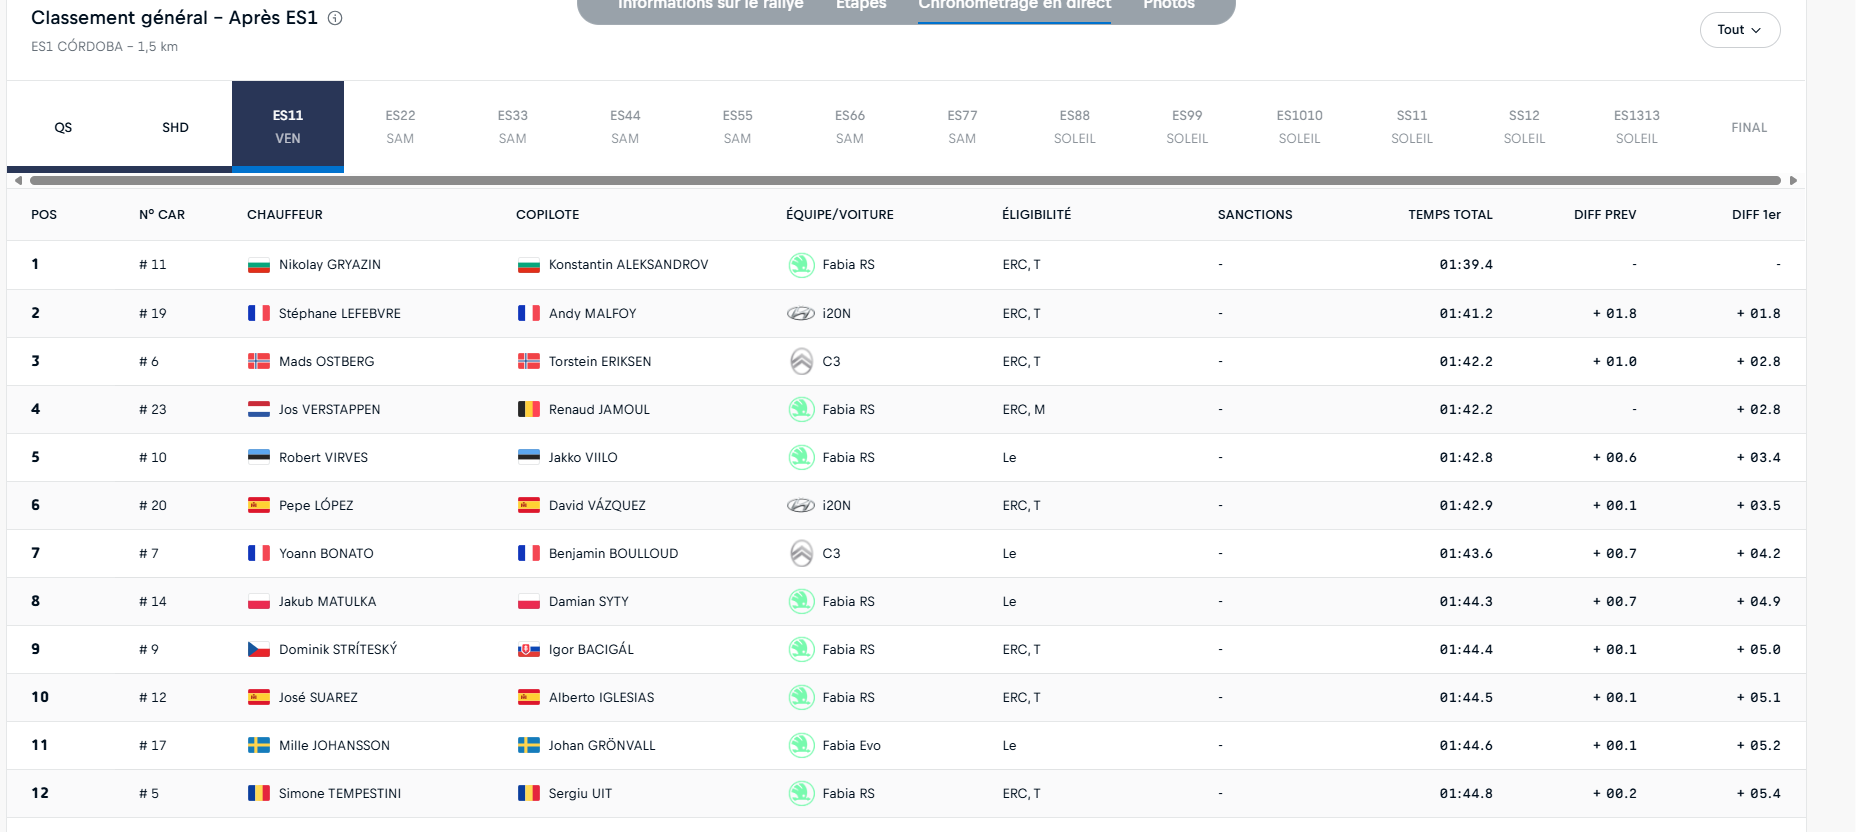Click the Netherlands flag beside Jos Verstappen
The height and width of the screenshot is (832, 1856).
click(x=259, y=409)
